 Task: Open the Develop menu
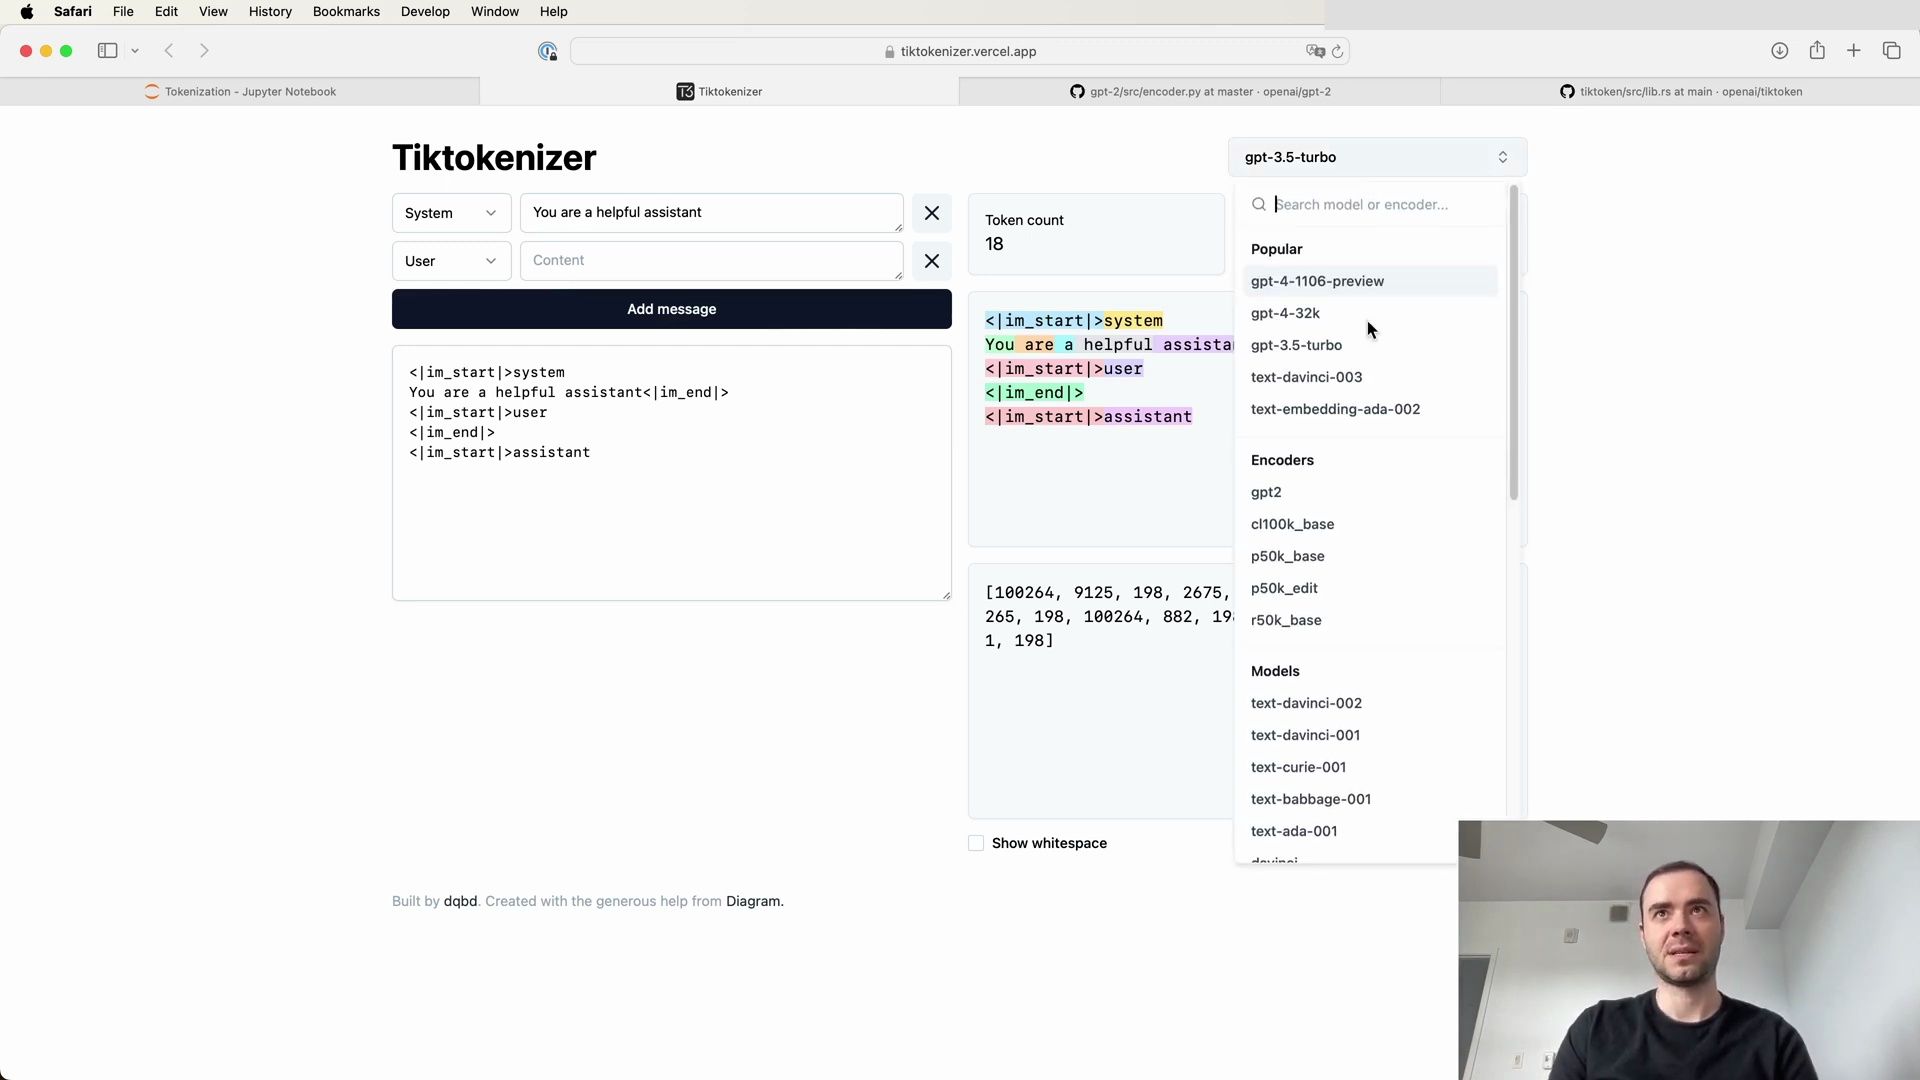click(x=425, y=12)
